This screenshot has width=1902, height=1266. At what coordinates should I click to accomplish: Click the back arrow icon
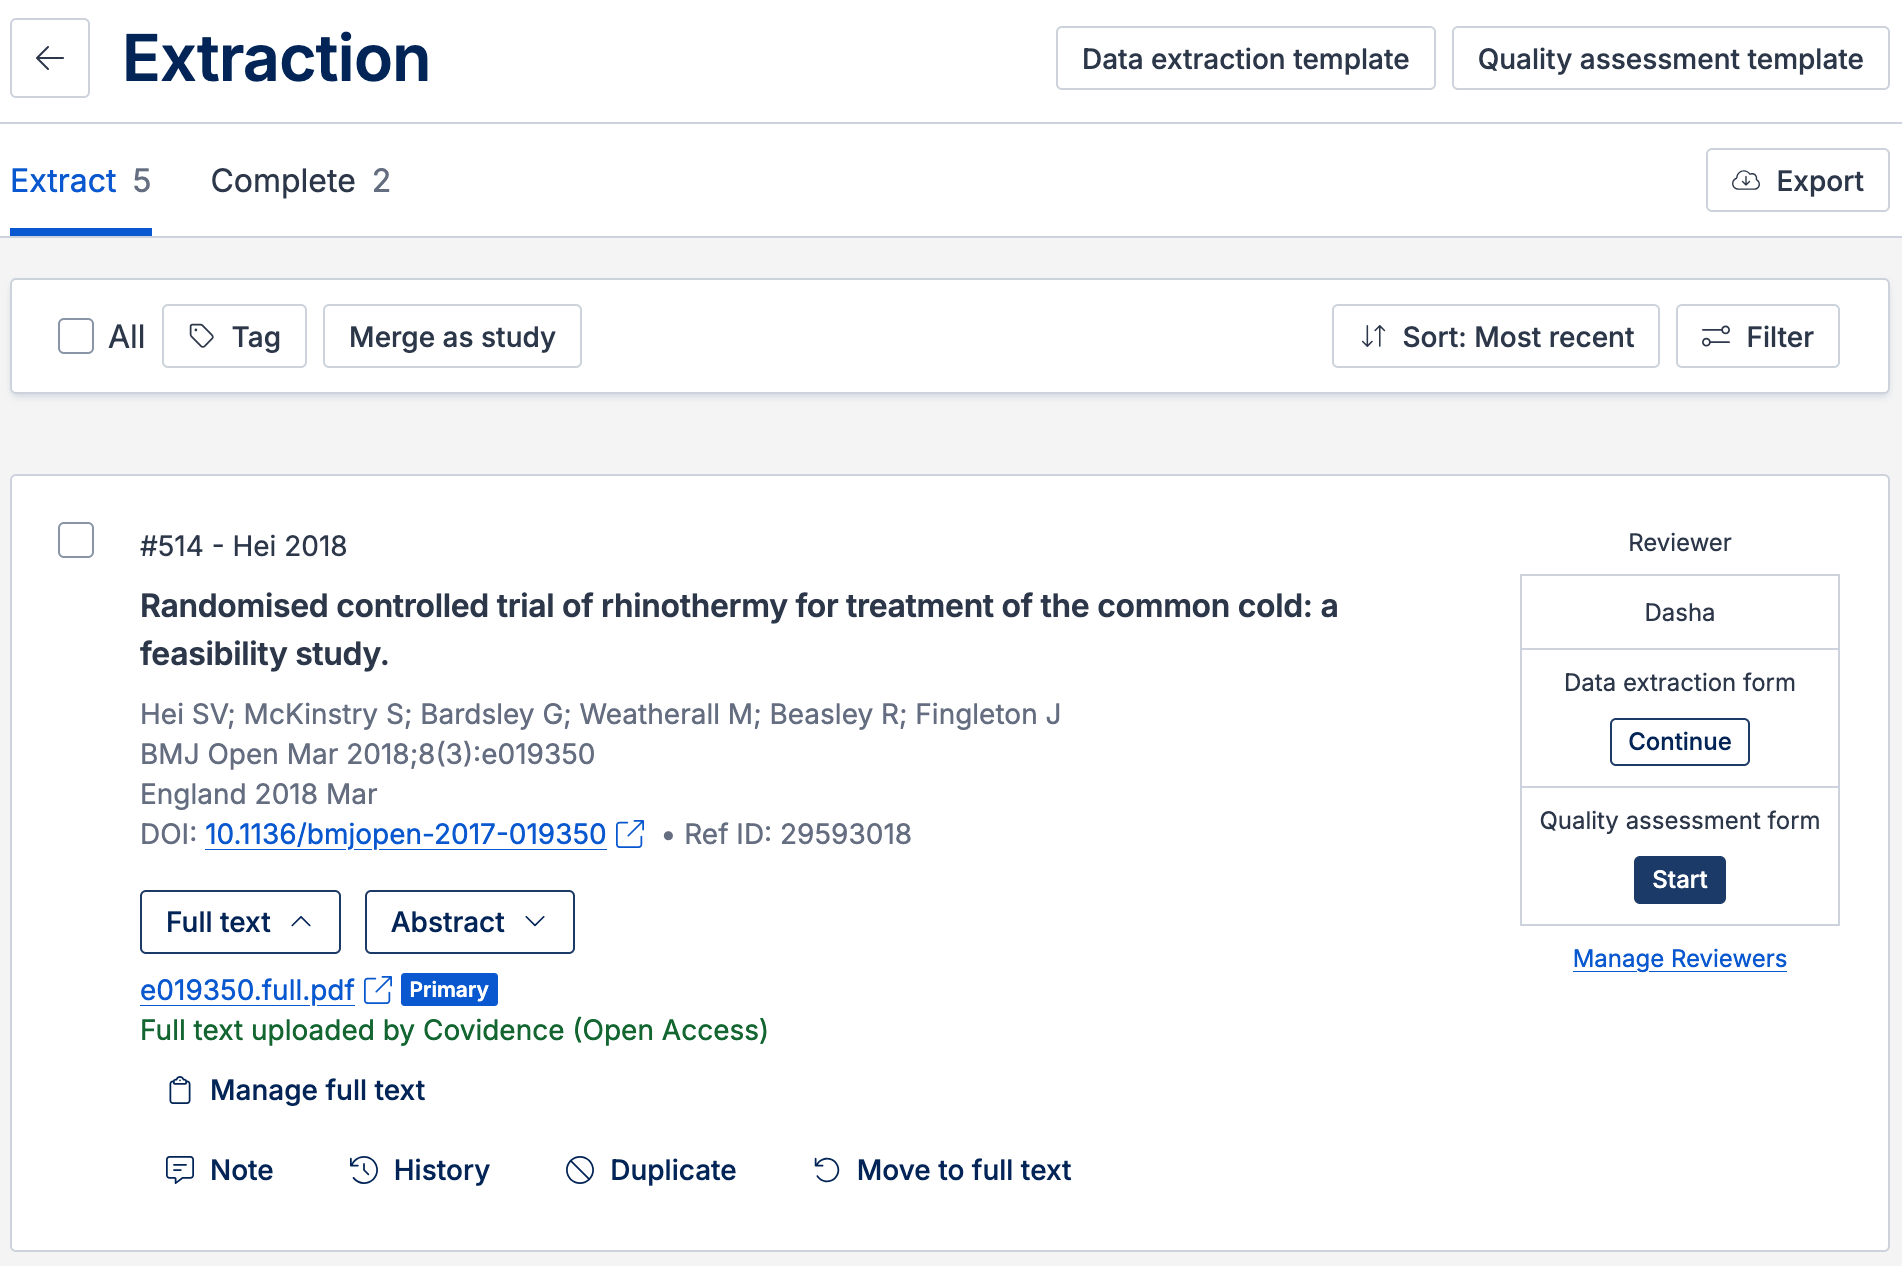click(x=50, y=58)
